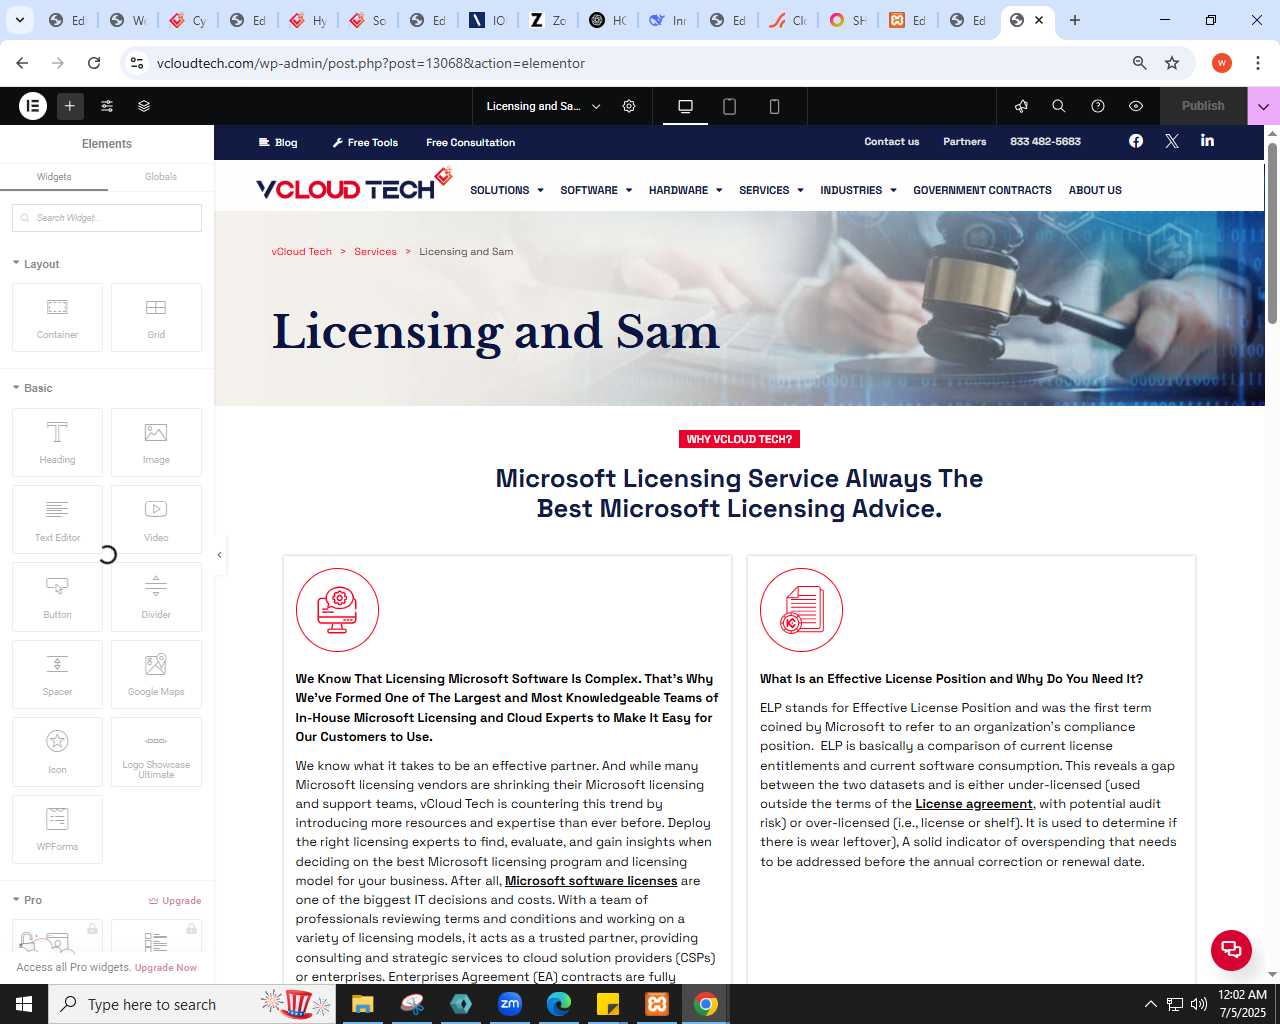The height and width of the screenshot is (1024, 1280).
Task: Add the Grid widget
Action: coord(156,318)
